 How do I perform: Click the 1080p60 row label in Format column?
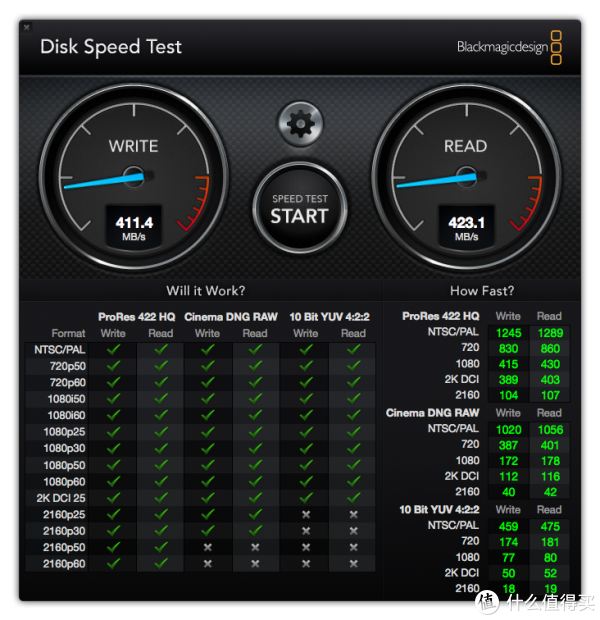[64, 481]
